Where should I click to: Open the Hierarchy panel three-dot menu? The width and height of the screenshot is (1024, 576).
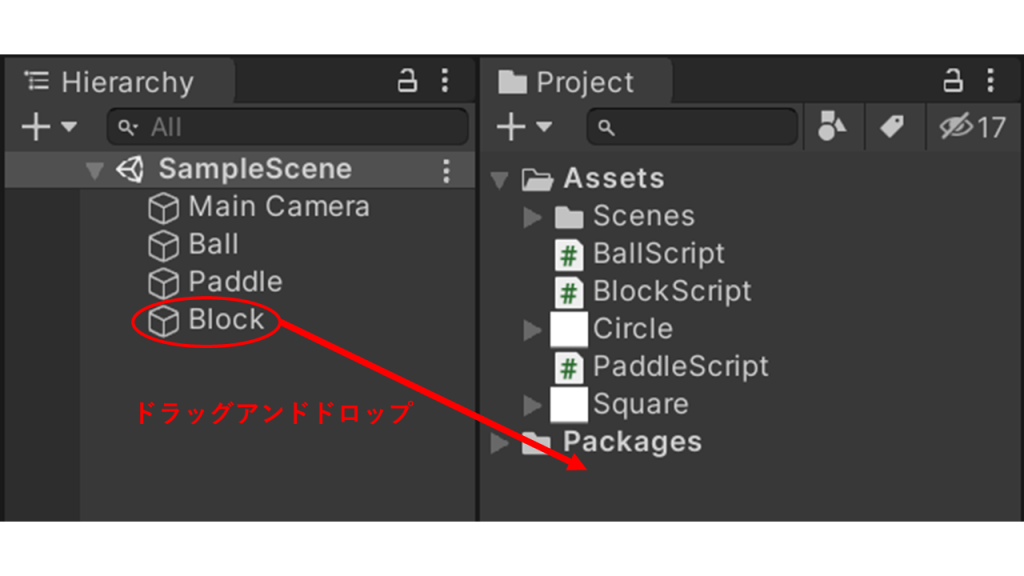point(445,82)
